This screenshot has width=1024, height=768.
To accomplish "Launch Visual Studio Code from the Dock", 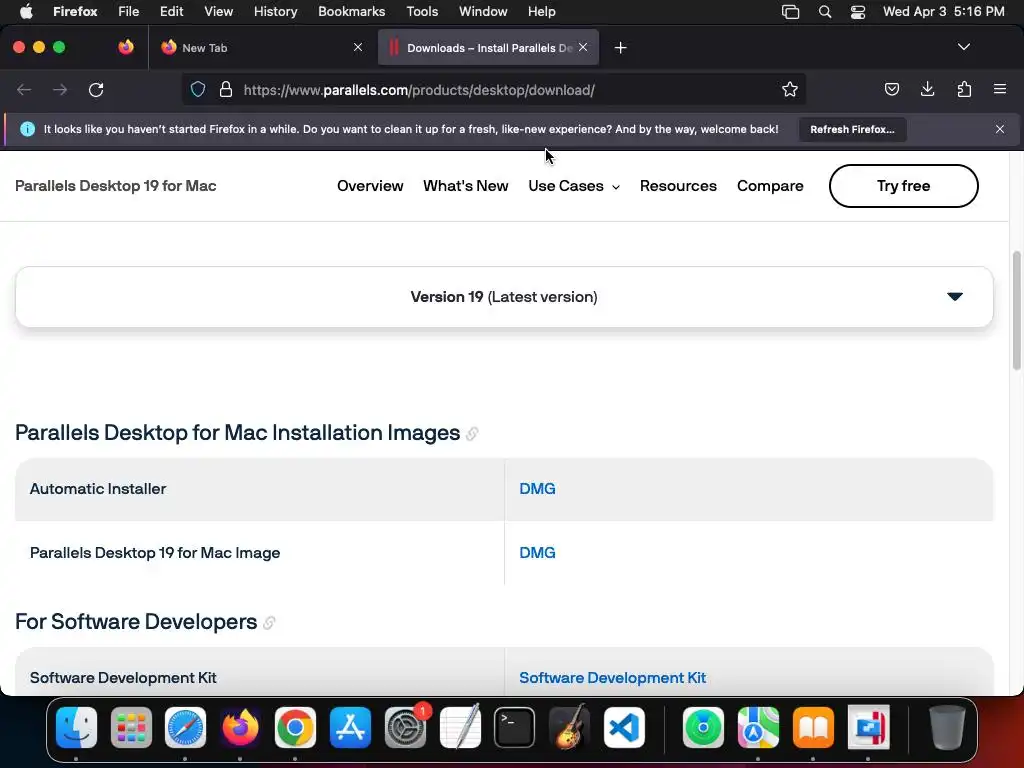I will click(x=624, y=728).
